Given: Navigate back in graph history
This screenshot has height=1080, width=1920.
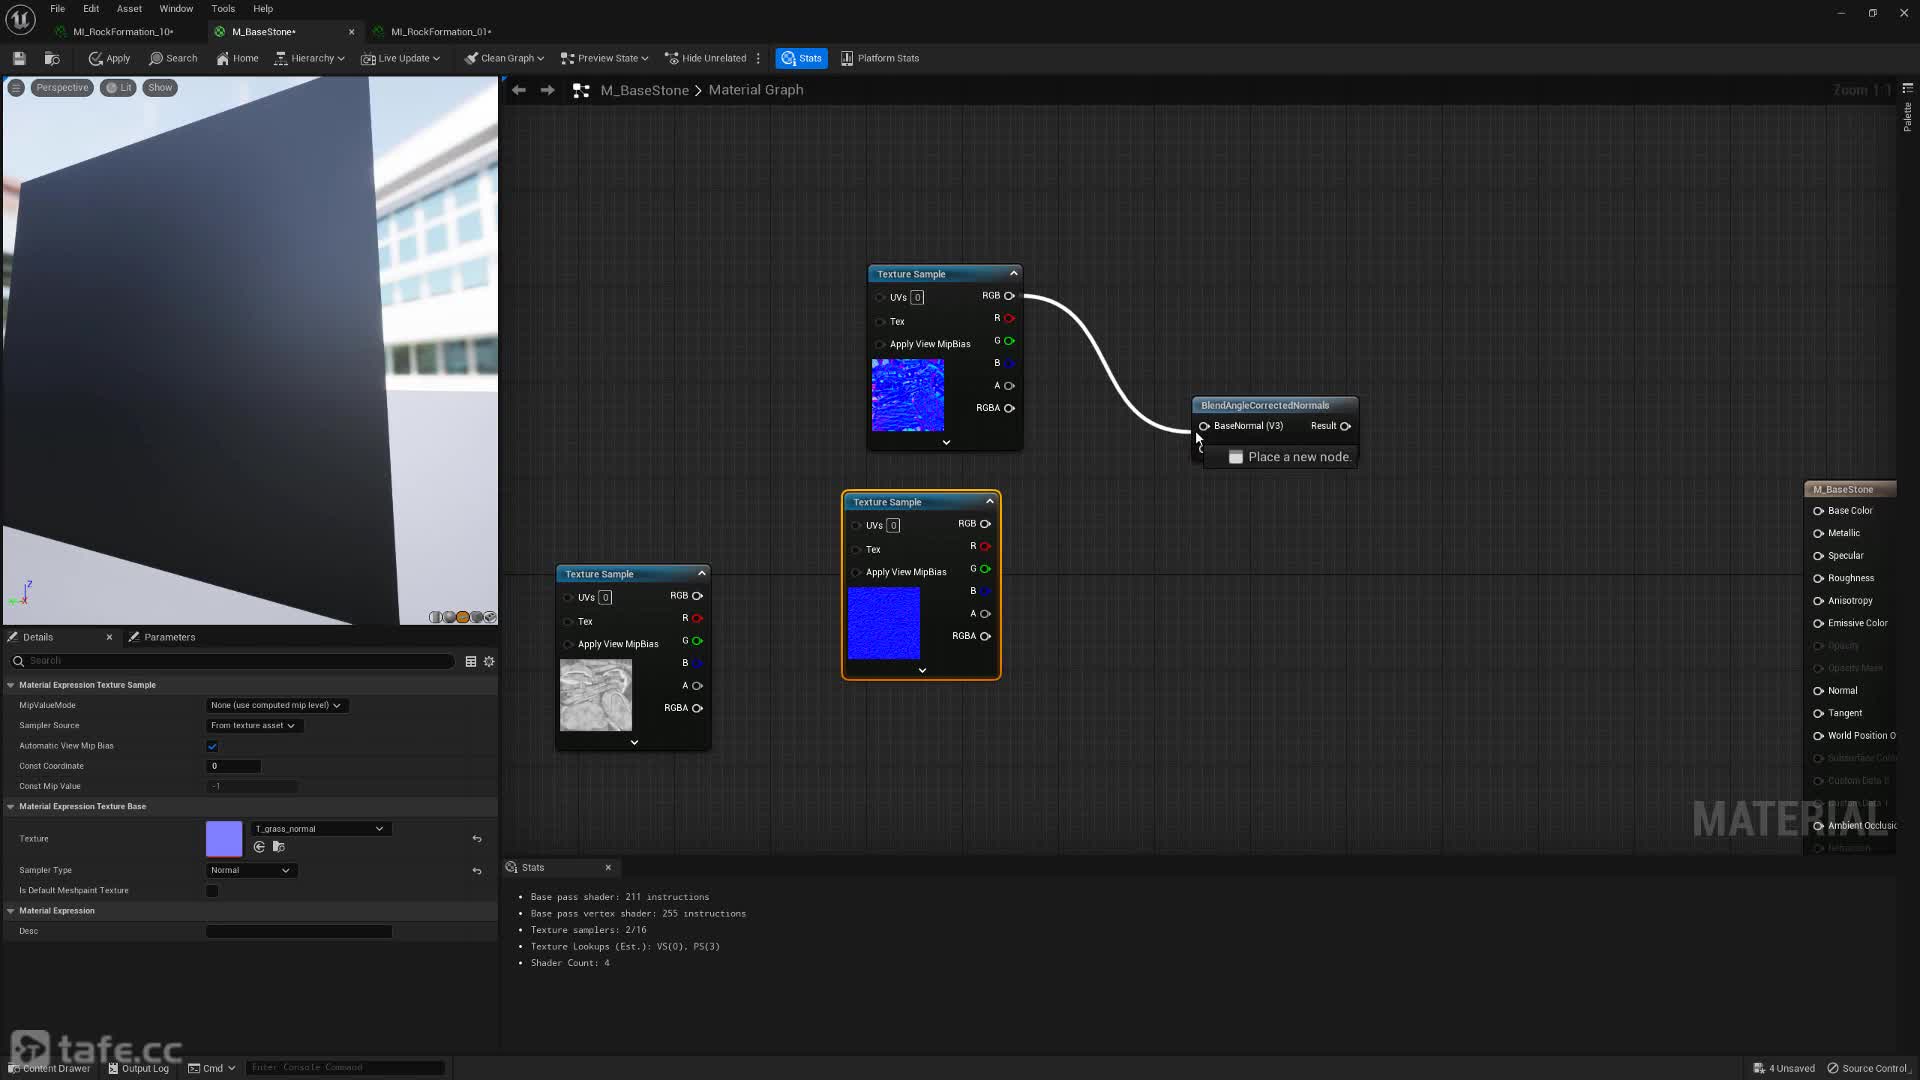Looking at the screenshot, I should click(x=519, y=90).
